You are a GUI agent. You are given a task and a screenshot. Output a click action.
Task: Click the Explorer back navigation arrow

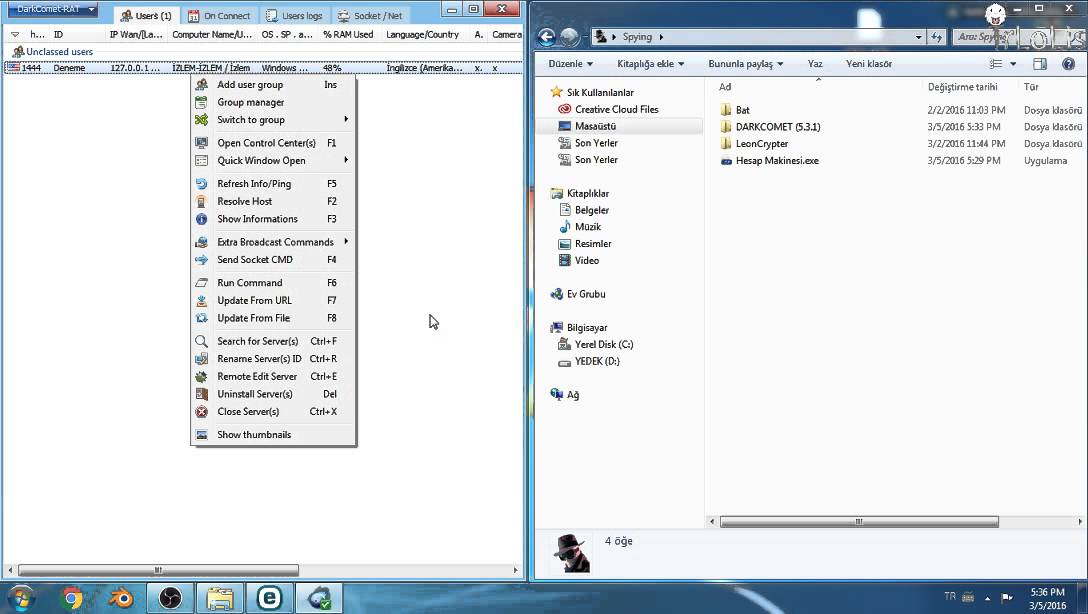click(547, 37)
